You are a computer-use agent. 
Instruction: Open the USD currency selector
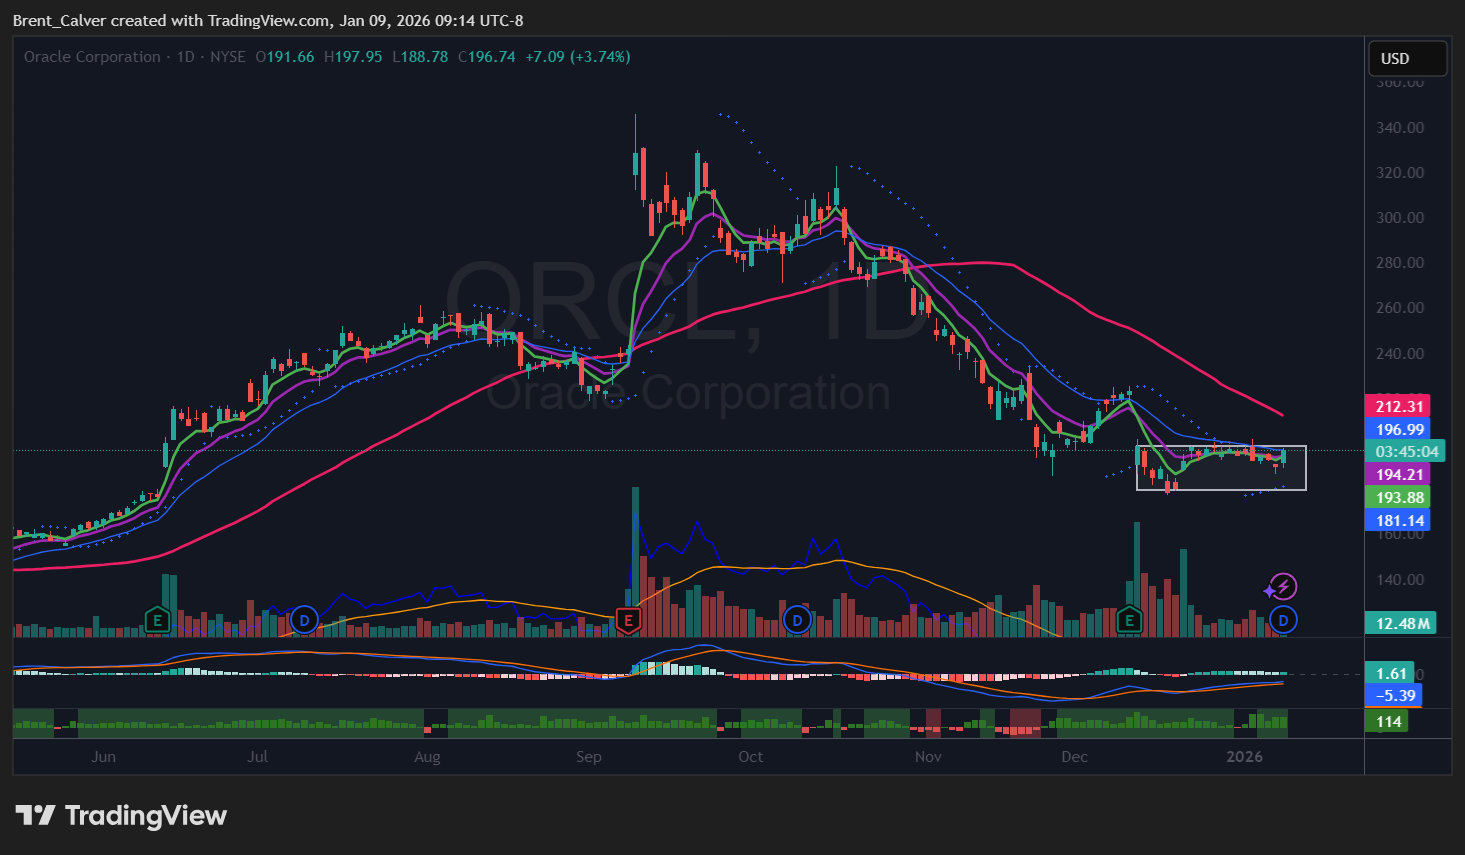(1407, 59)
